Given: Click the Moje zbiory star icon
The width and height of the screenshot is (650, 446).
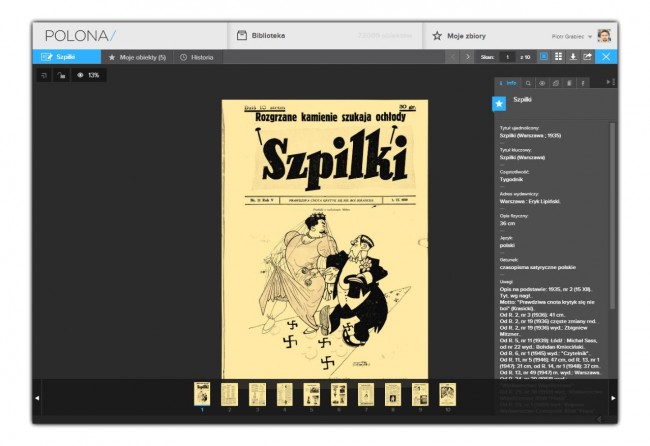Looking at the screenshot, I should 437,36.
